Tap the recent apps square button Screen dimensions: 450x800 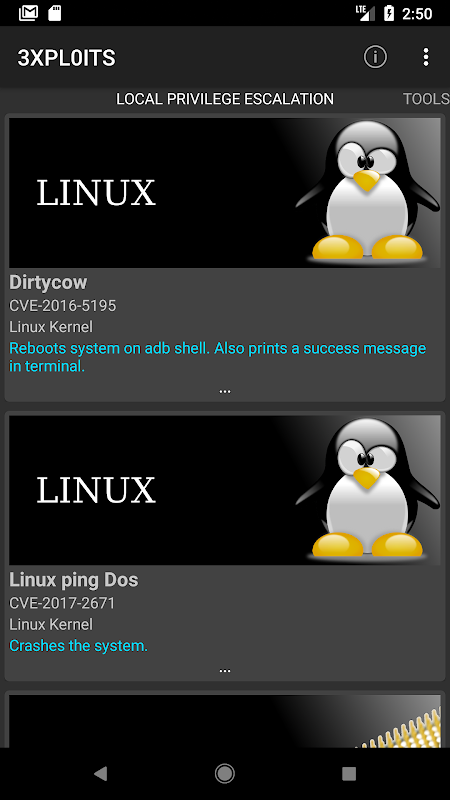(349, 774)
